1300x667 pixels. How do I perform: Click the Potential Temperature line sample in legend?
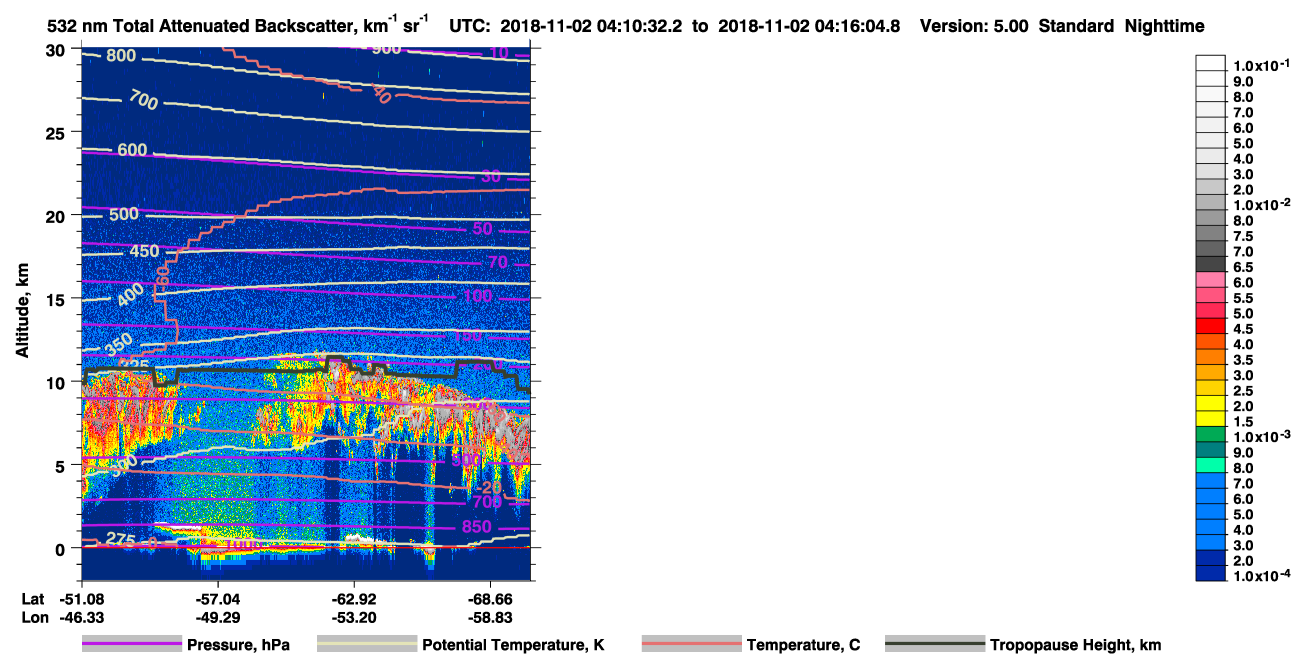pyautogui.click(x=367, y=644)
